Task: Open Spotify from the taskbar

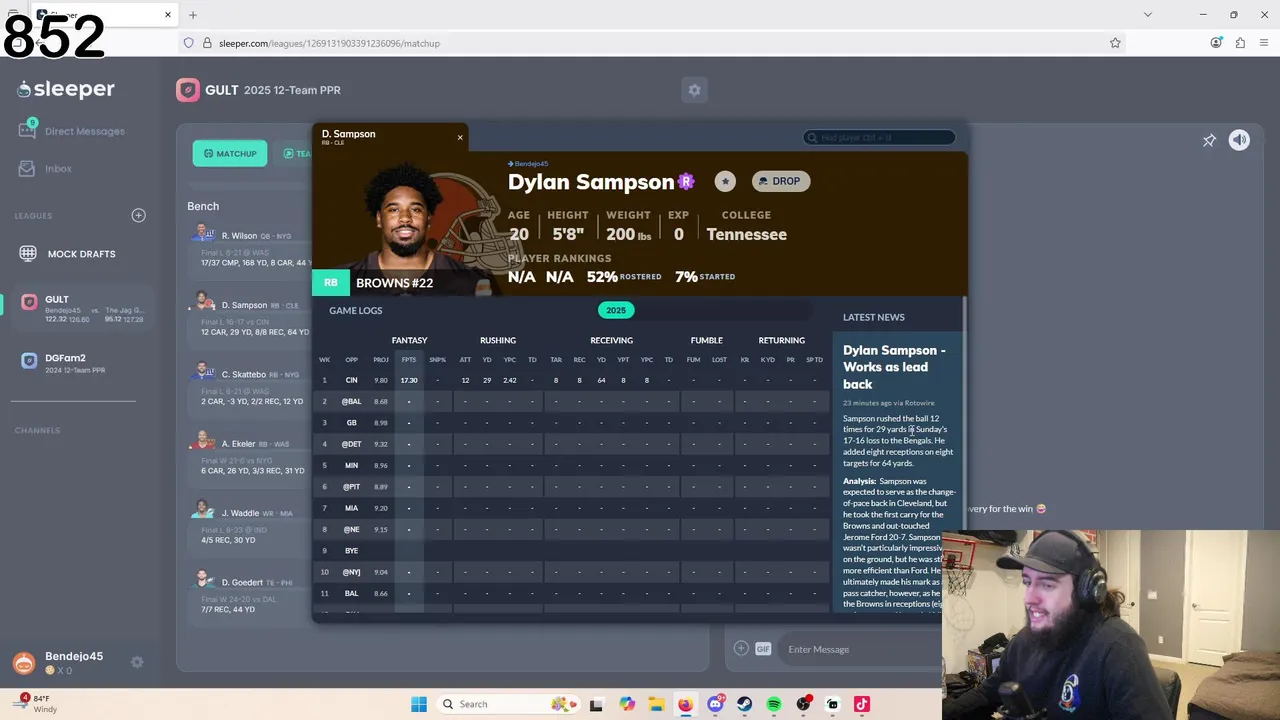Action: coord(774,704)
